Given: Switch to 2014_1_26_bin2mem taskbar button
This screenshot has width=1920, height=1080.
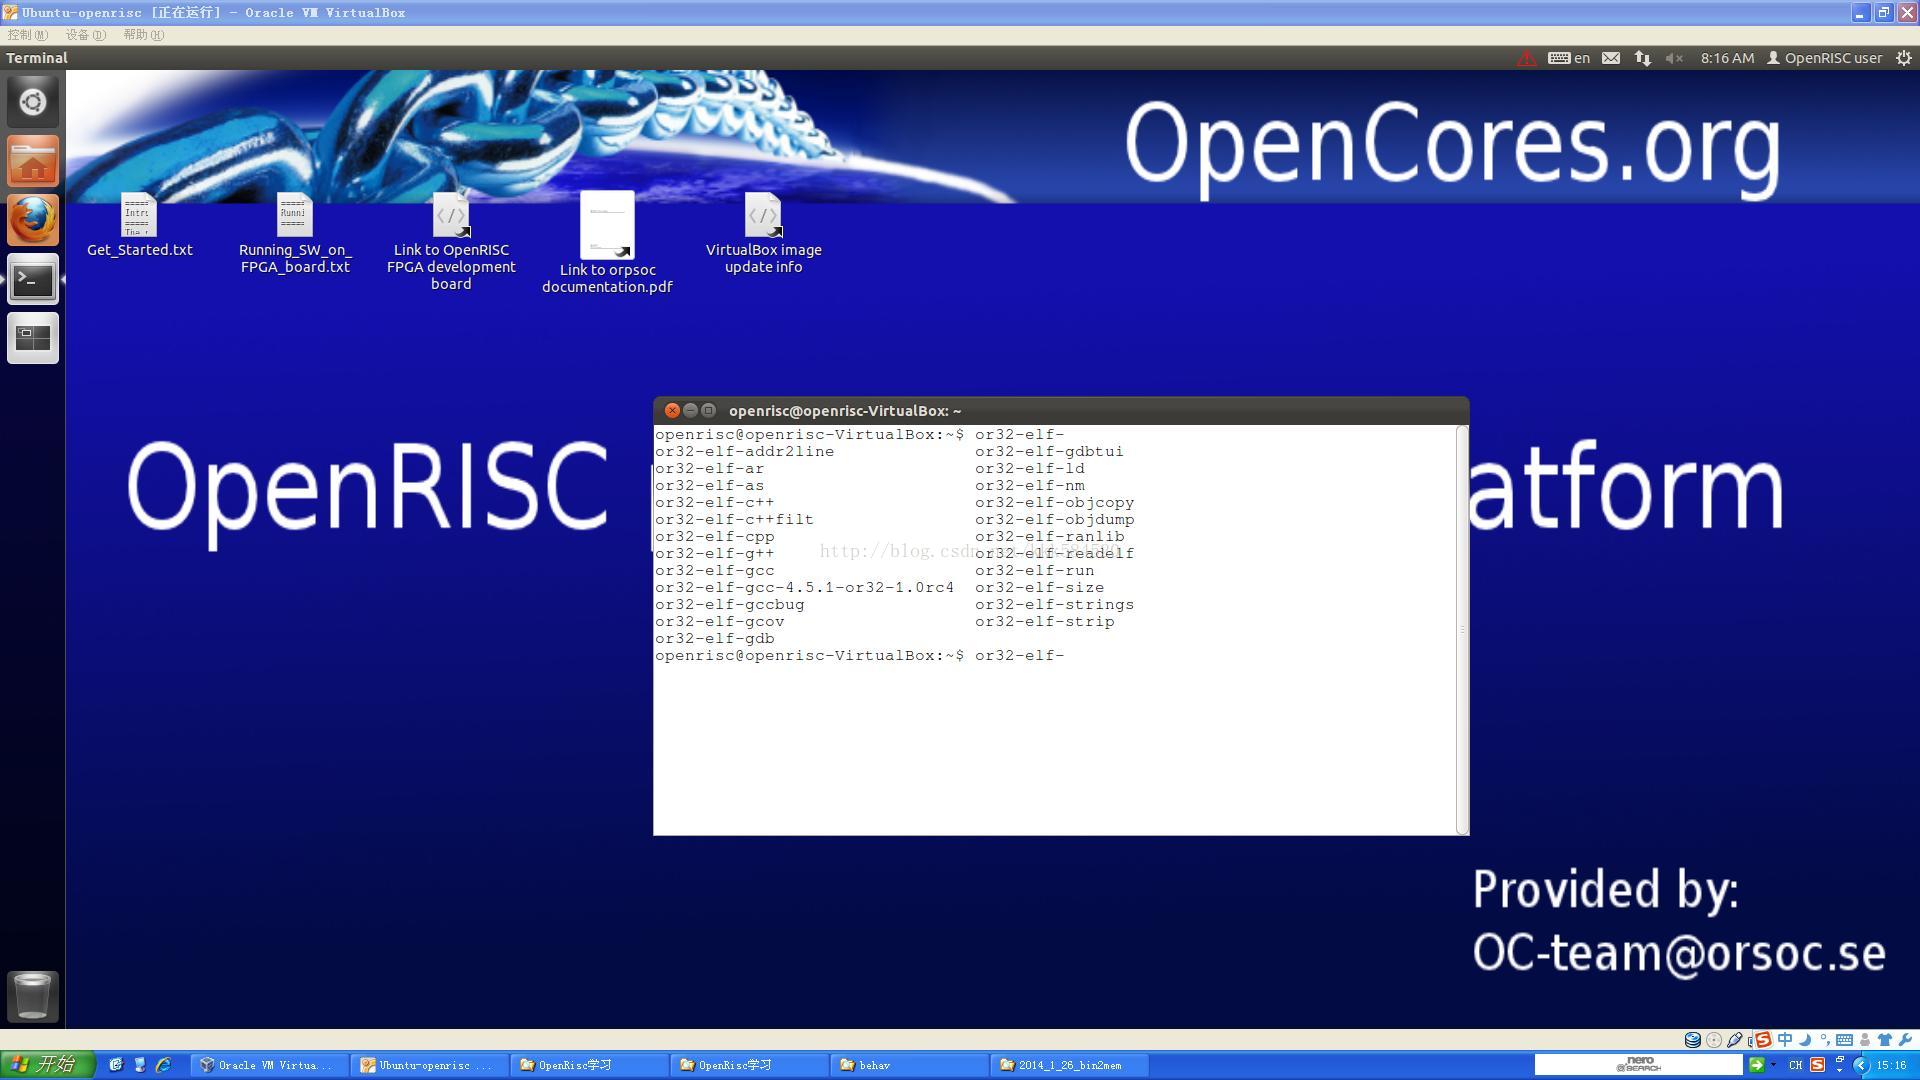Looking at the screenshot, I should click(x=1069, y=1065).
